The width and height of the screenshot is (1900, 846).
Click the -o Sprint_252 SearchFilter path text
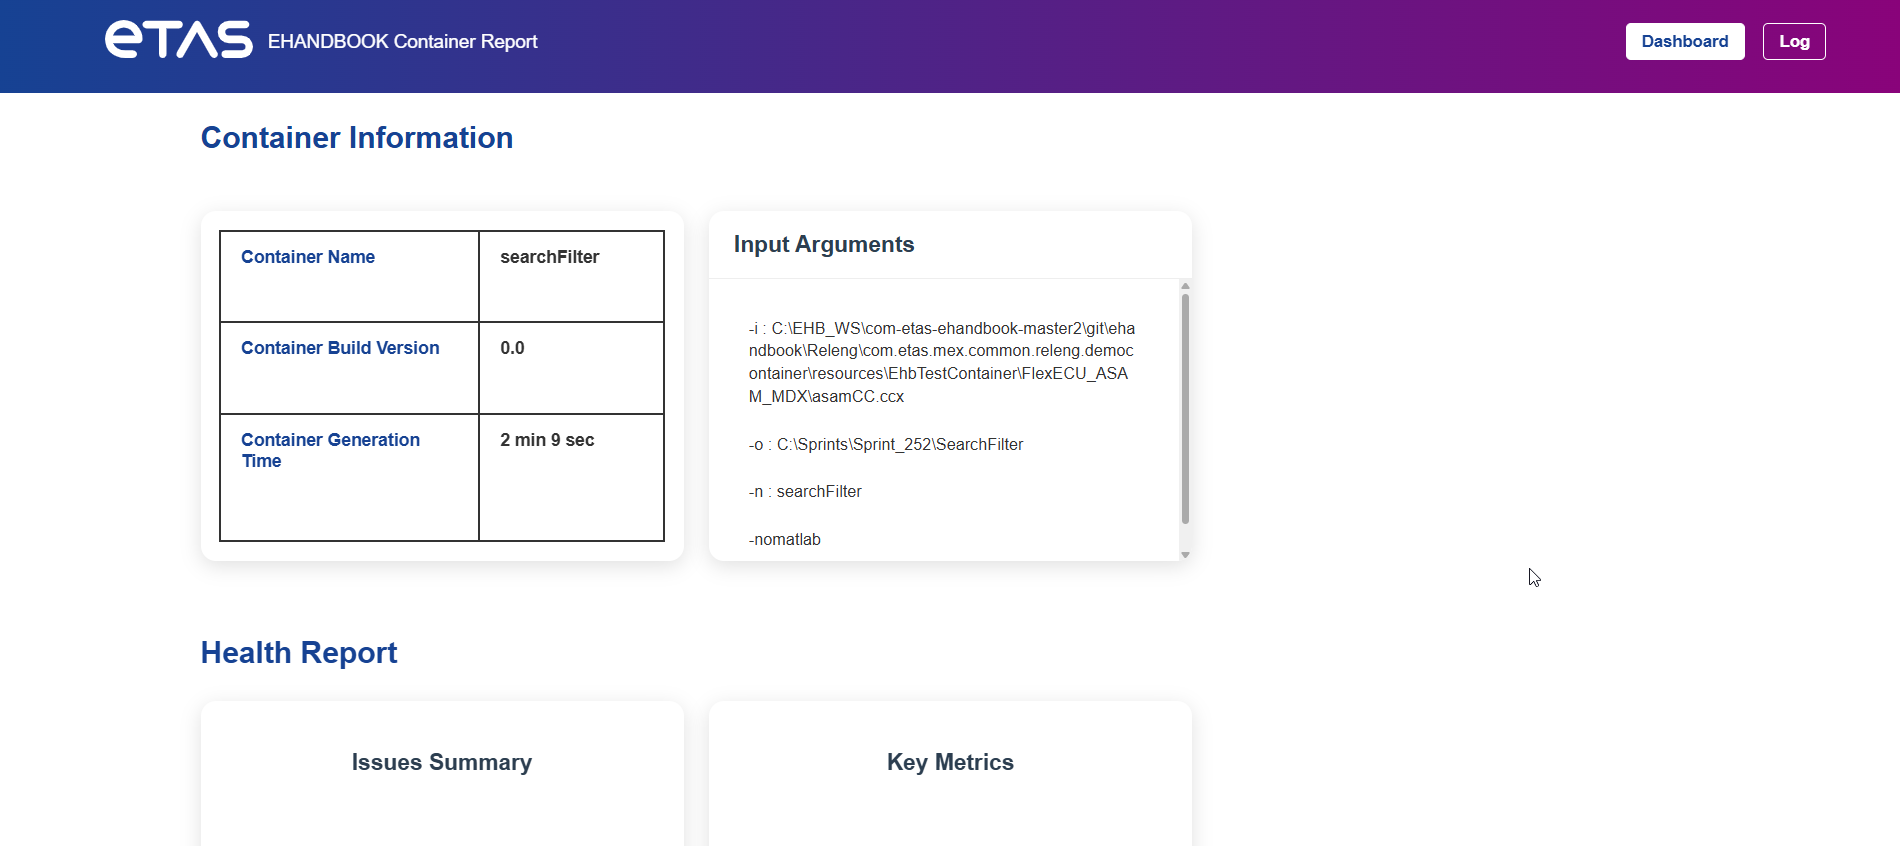tap(885, 444)
